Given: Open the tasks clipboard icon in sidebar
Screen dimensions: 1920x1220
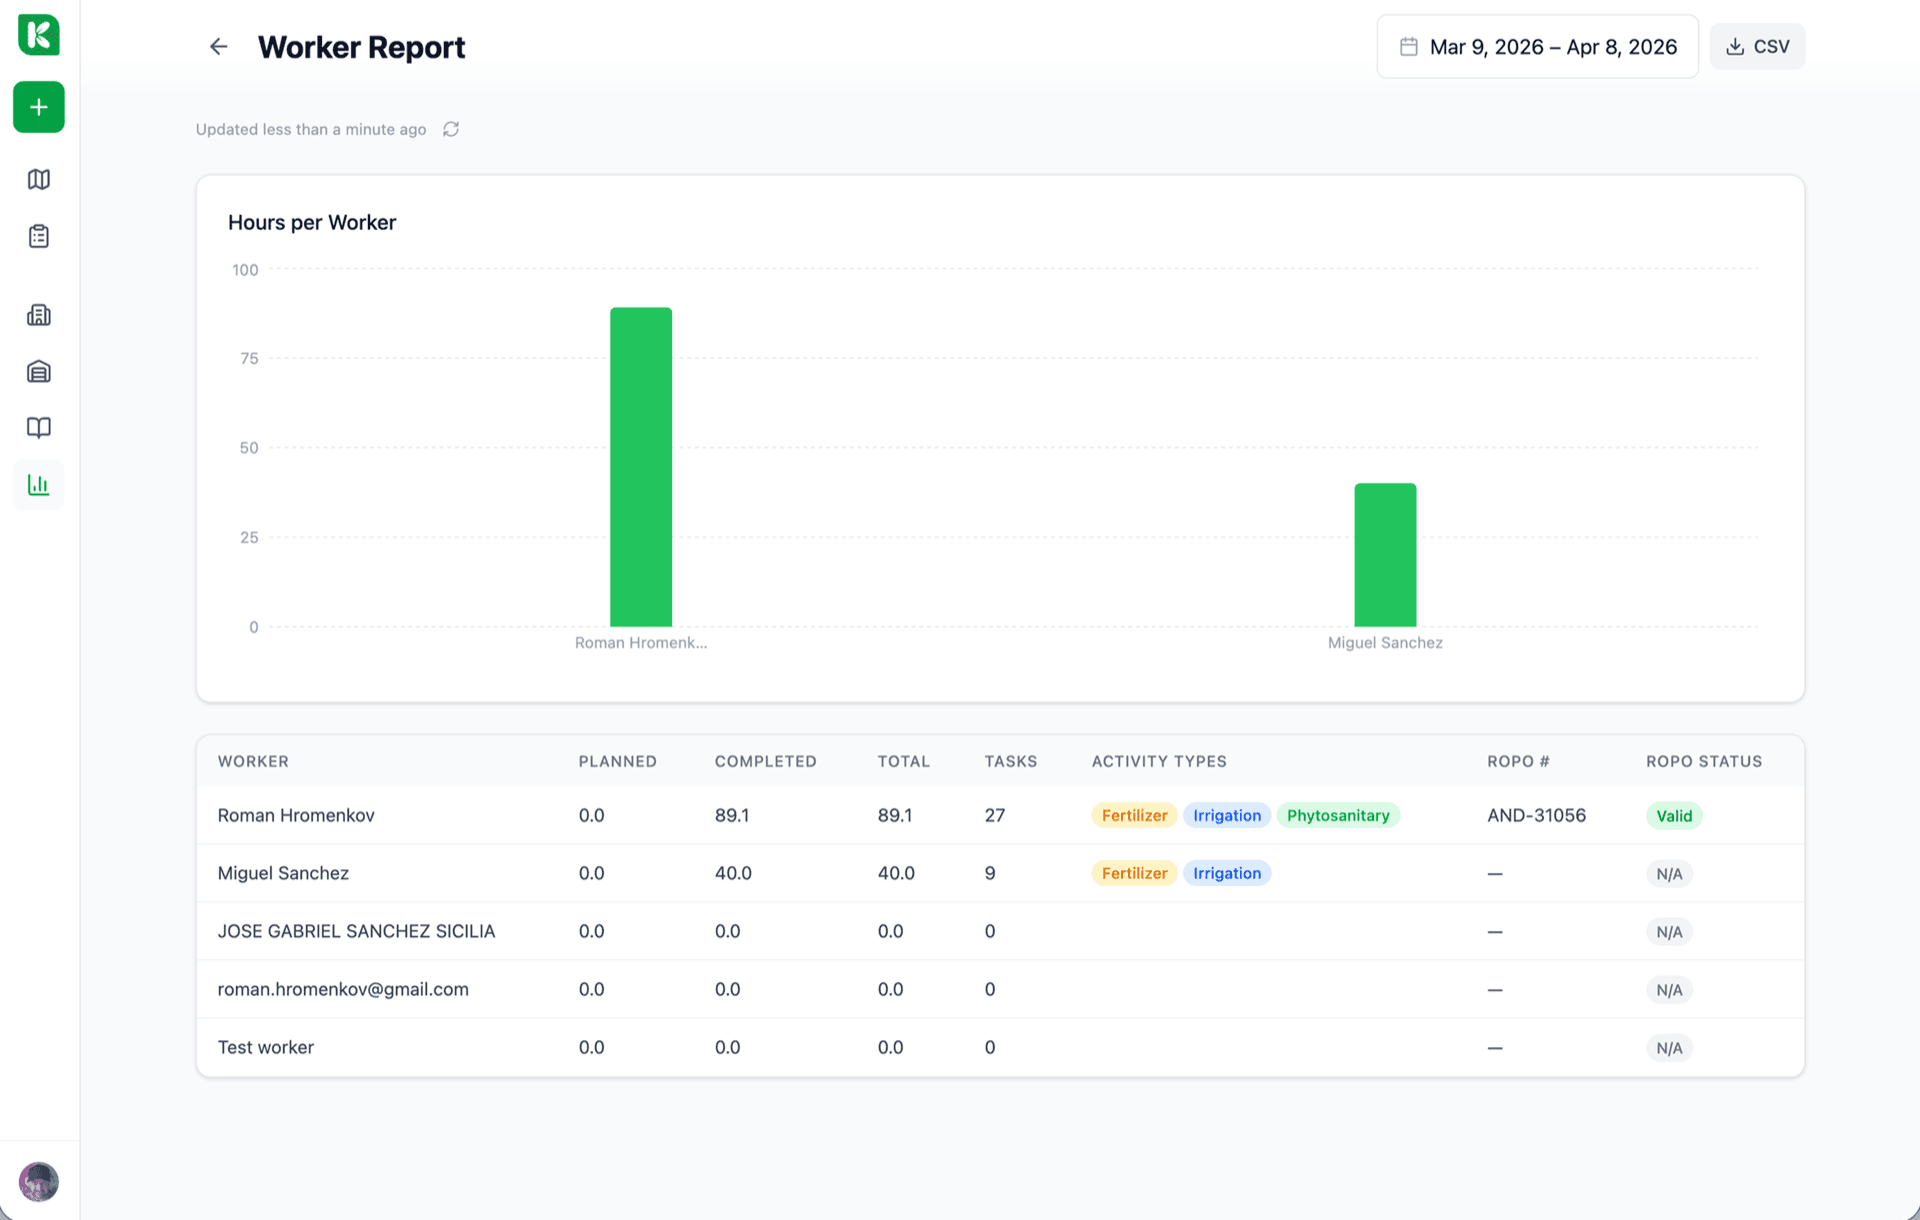Looking at the screenshot, I should coord(38,236).
